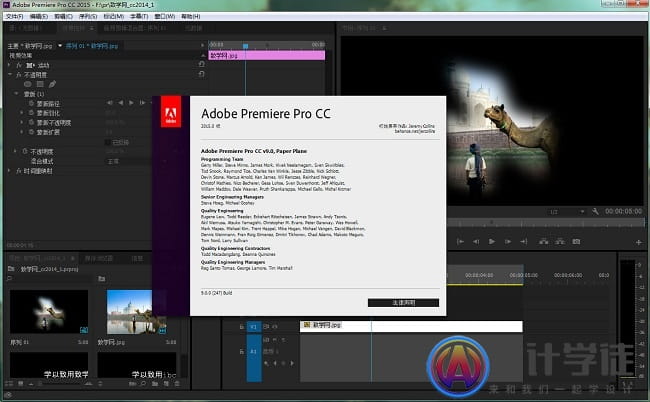Image resolution: width=650 pixels, height=402 pixels.
Task: Click the 序列 01 clip link in Effect Controls
Action: pyautogui.click(x=92, y=46)
